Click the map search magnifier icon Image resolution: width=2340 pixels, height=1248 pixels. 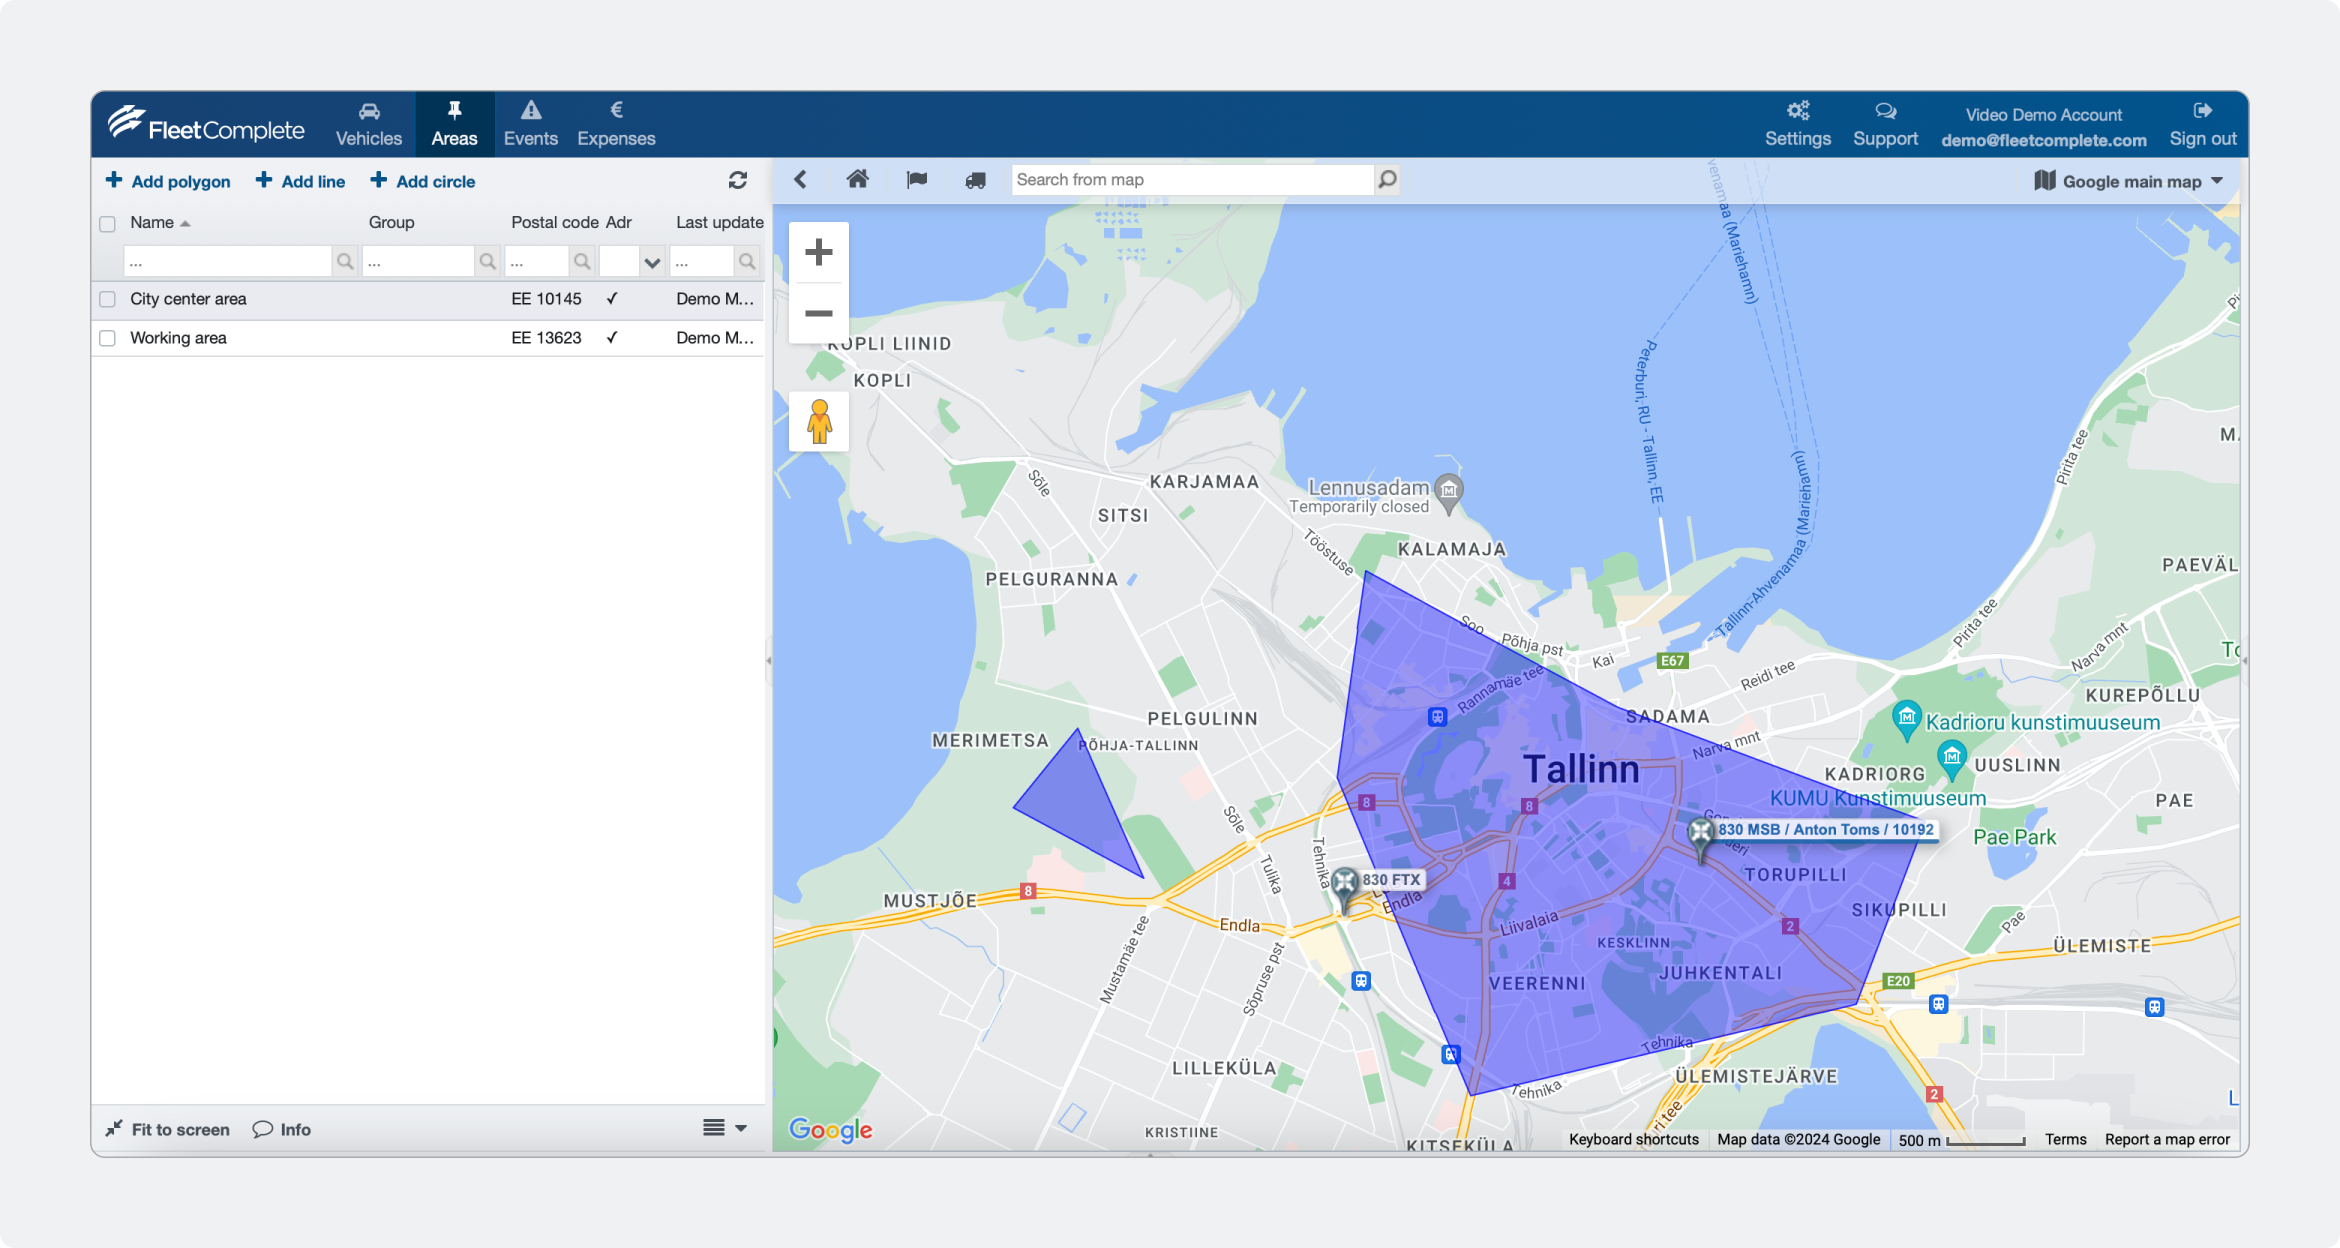pos(1387,179)
